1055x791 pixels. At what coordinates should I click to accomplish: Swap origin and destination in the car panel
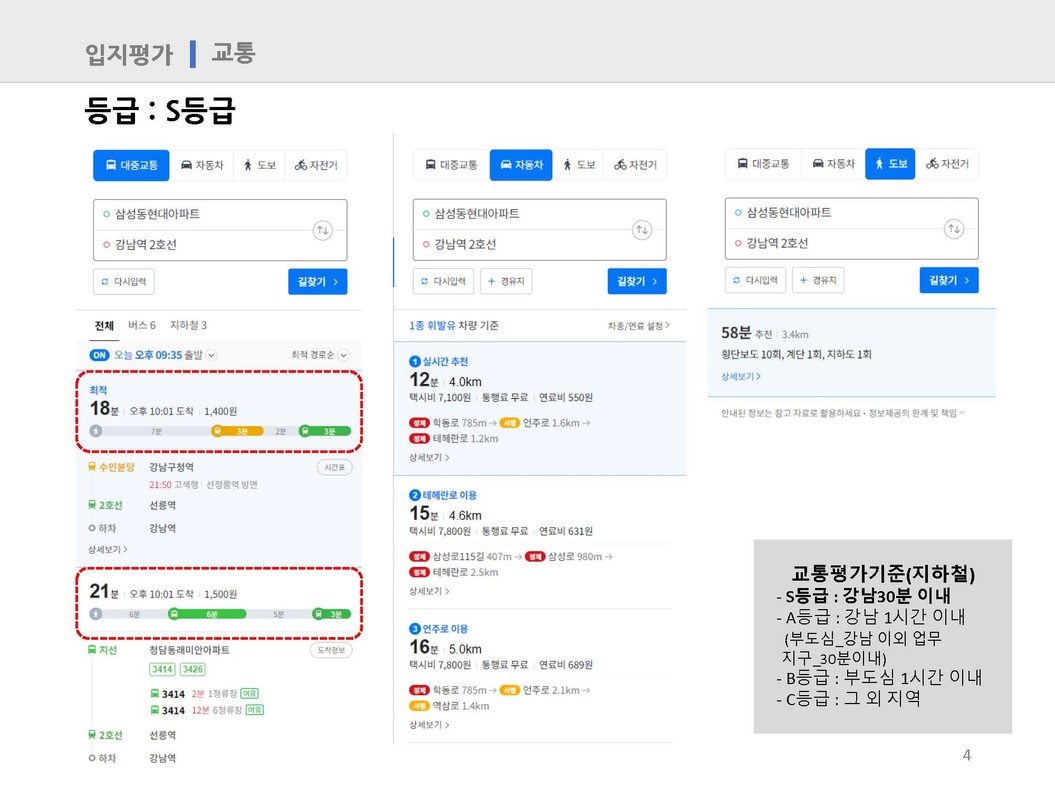[x=643, y=230]
